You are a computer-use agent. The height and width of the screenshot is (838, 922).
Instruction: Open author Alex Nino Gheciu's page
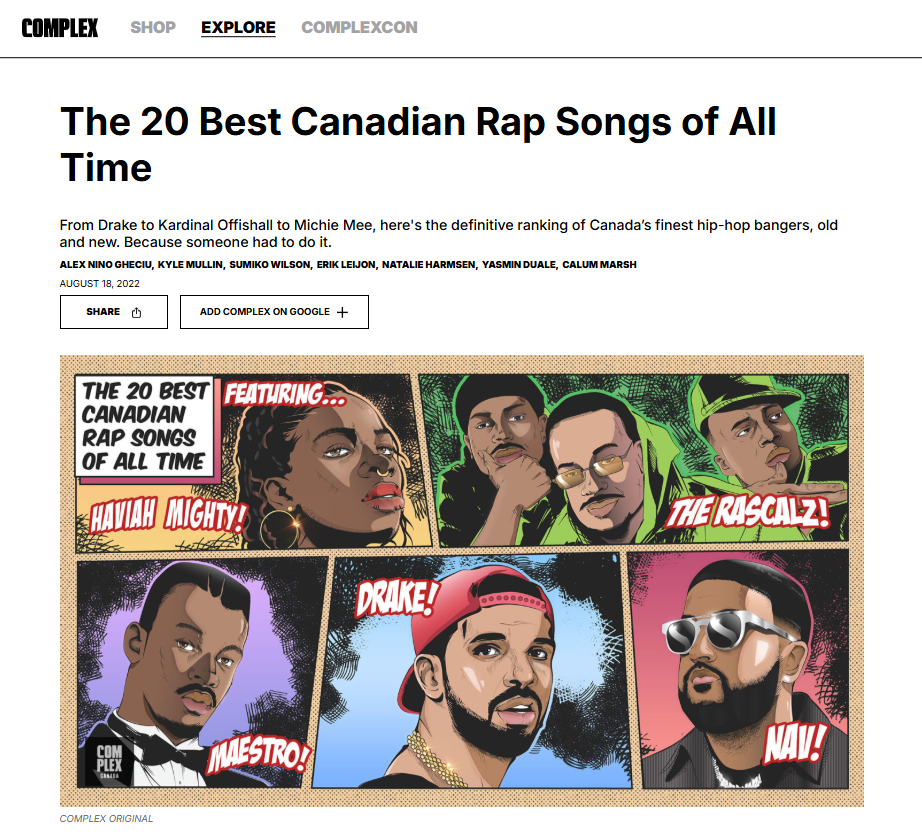click(105, 265)
